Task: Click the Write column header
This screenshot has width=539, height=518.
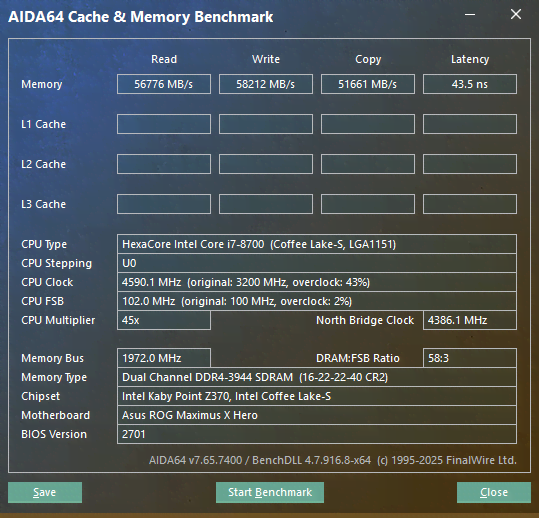Action: (x=266, y=59)
